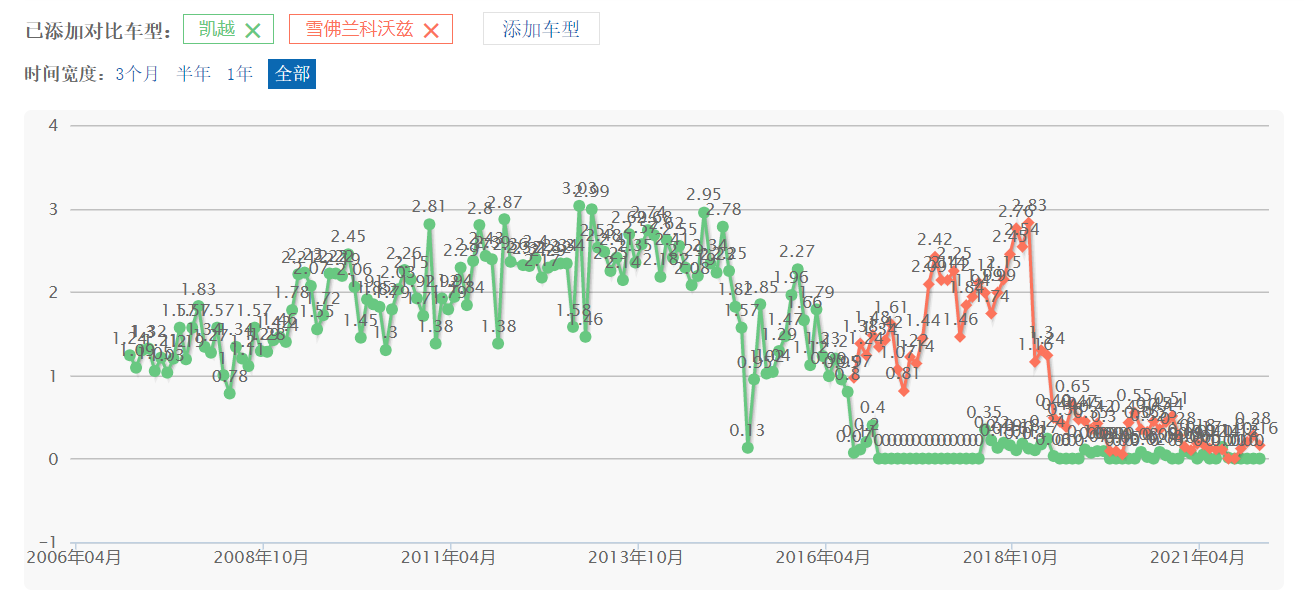Open the 添加车型 add model button
The image size is (1304, 603).
[541, 29]
